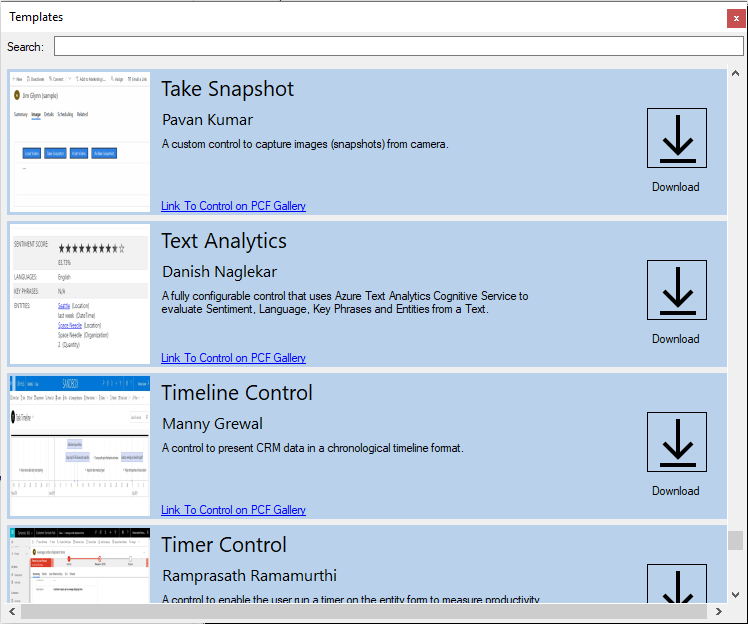
Task: Select the Text Analytics template title
Action: [224, 241]
